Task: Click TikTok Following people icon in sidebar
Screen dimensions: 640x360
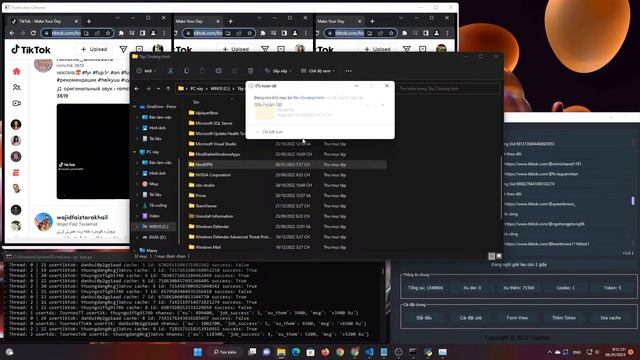Action: point(16,87)
